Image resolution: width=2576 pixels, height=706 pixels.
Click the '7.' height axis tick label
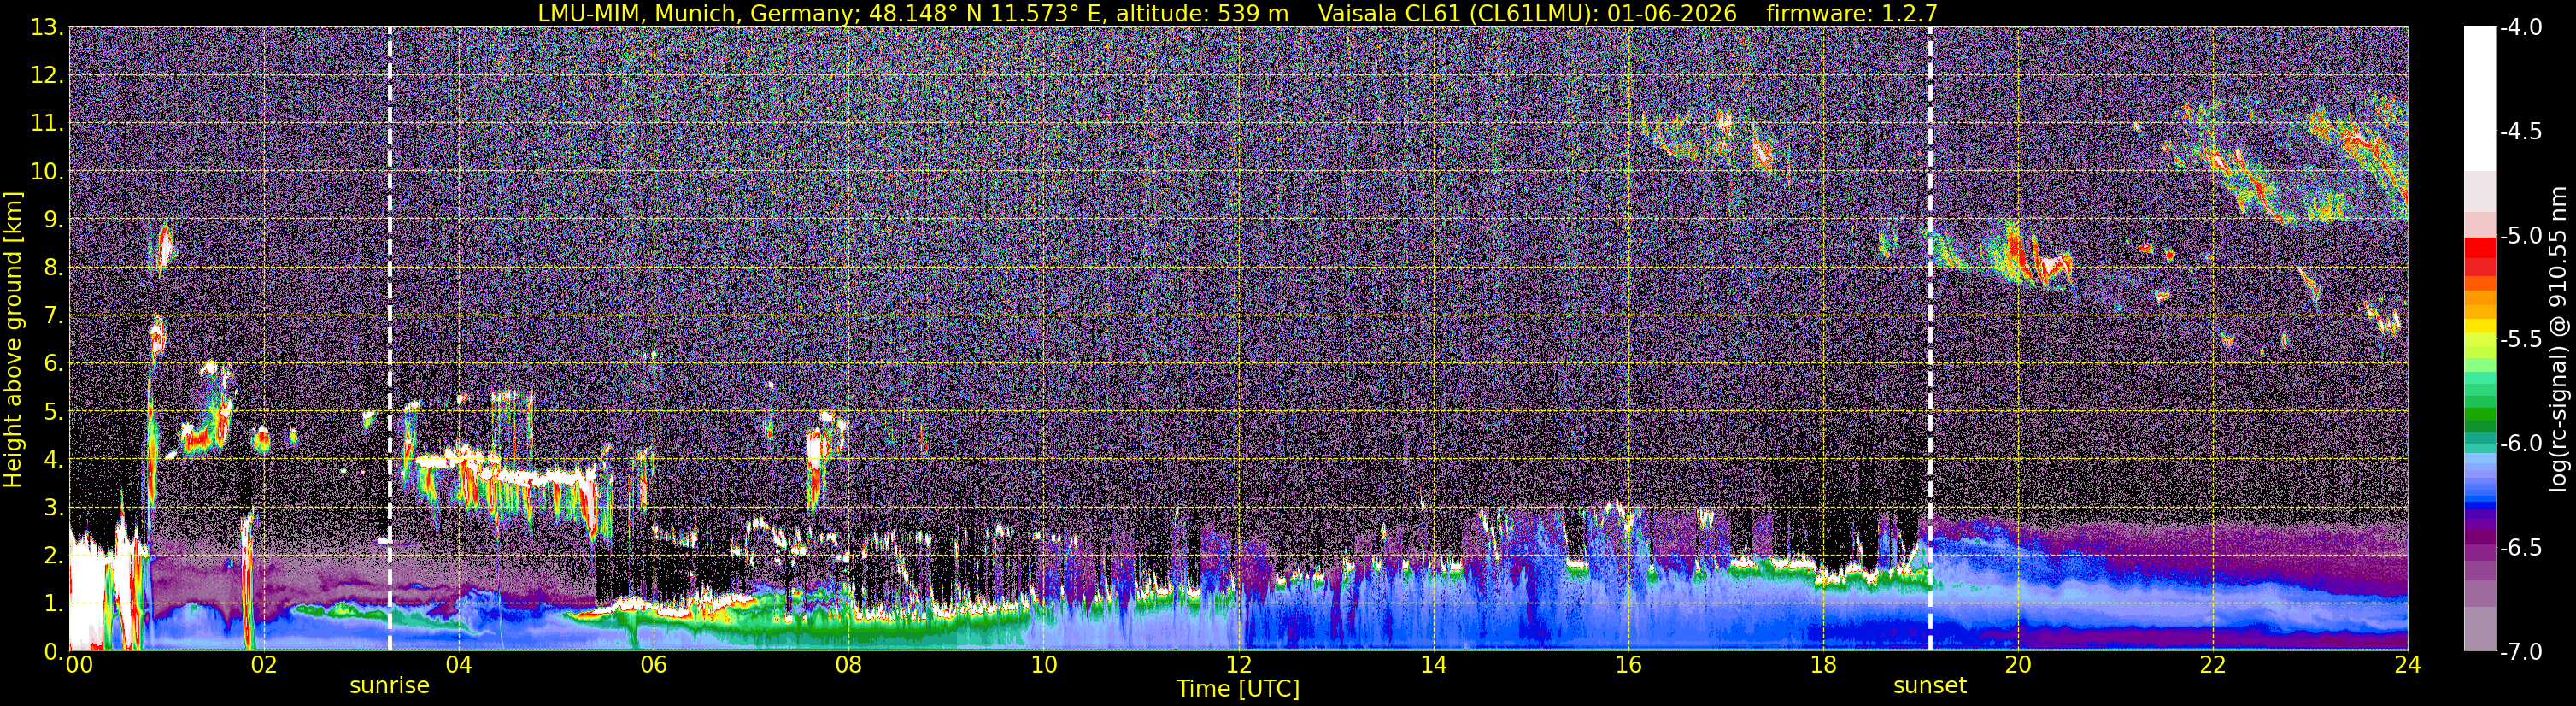pos(52,316)
